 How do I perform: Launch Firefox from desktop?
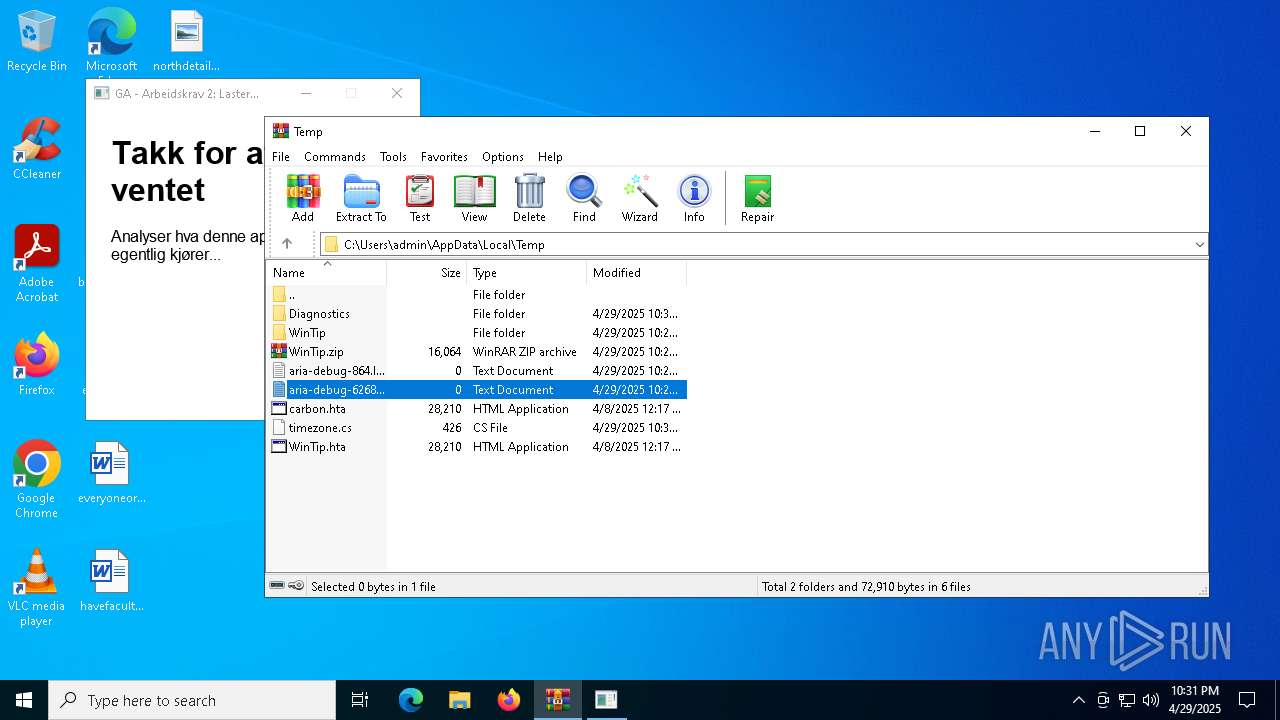(x=37, y=365)
